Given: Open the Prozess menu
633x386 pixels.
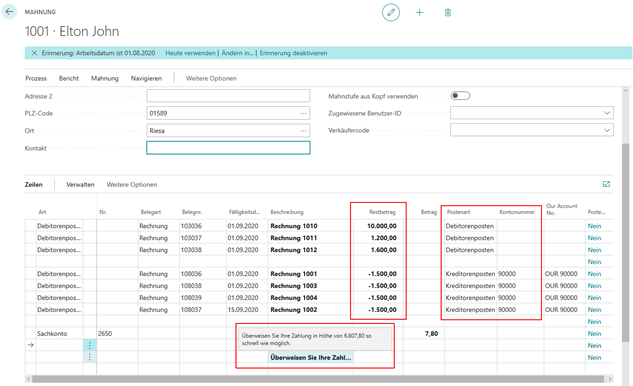Looking at the screenshot, I should tap(36, 78).
